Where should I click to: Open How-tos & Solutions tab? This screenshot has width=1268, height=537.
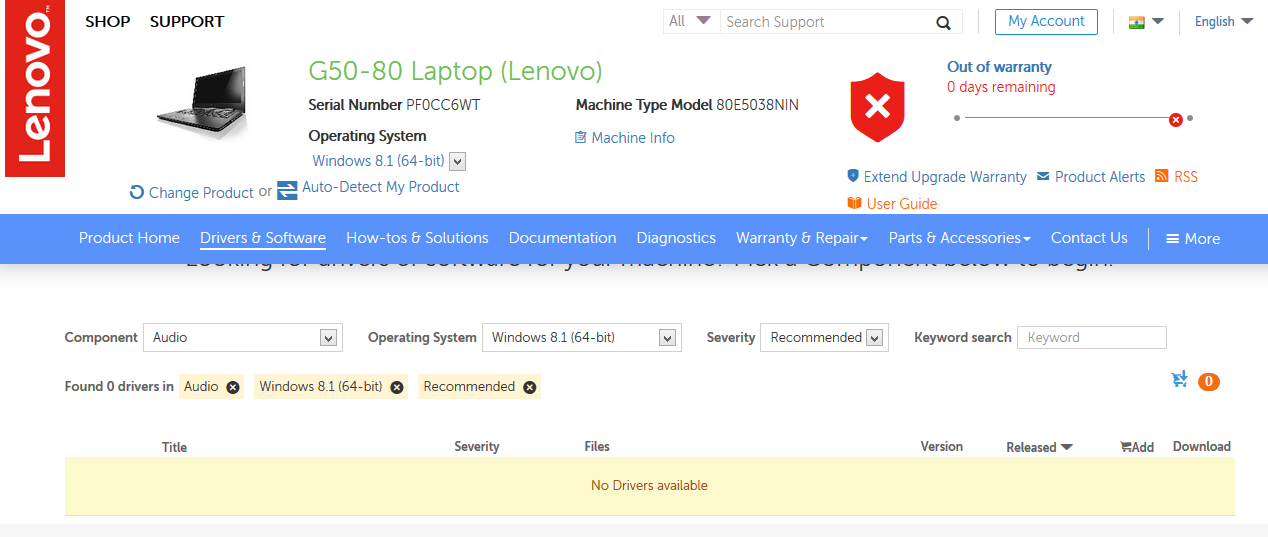tap(417, 238)
